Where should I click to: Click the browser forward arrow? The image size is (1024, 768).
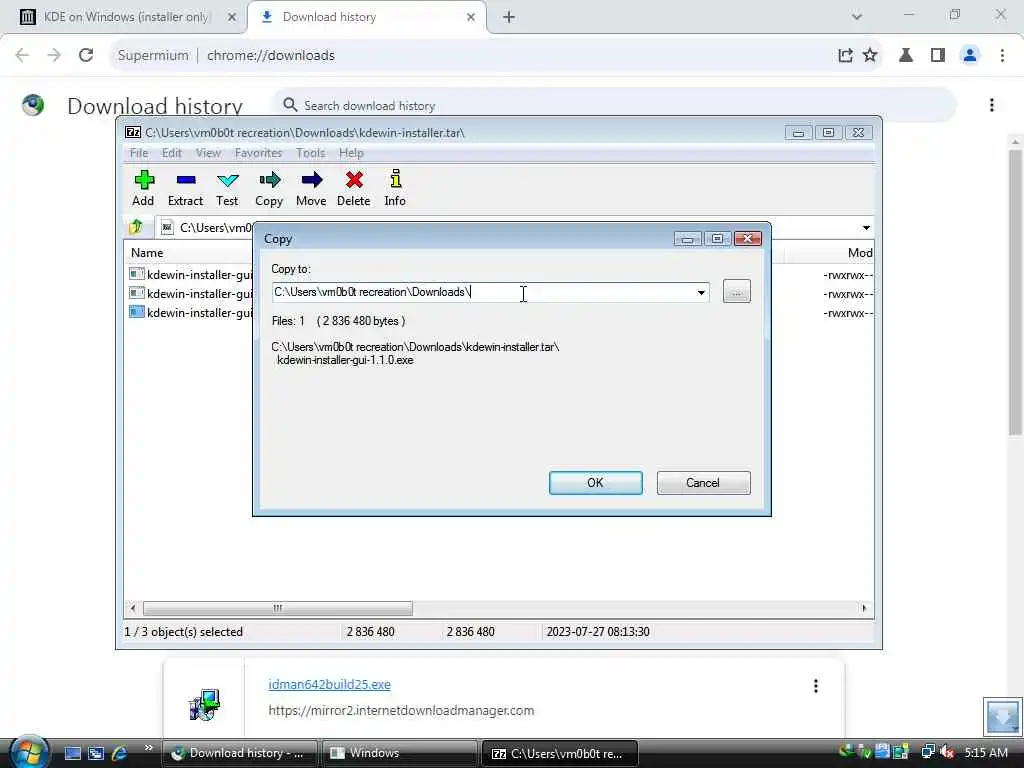[x=54, y=55]
